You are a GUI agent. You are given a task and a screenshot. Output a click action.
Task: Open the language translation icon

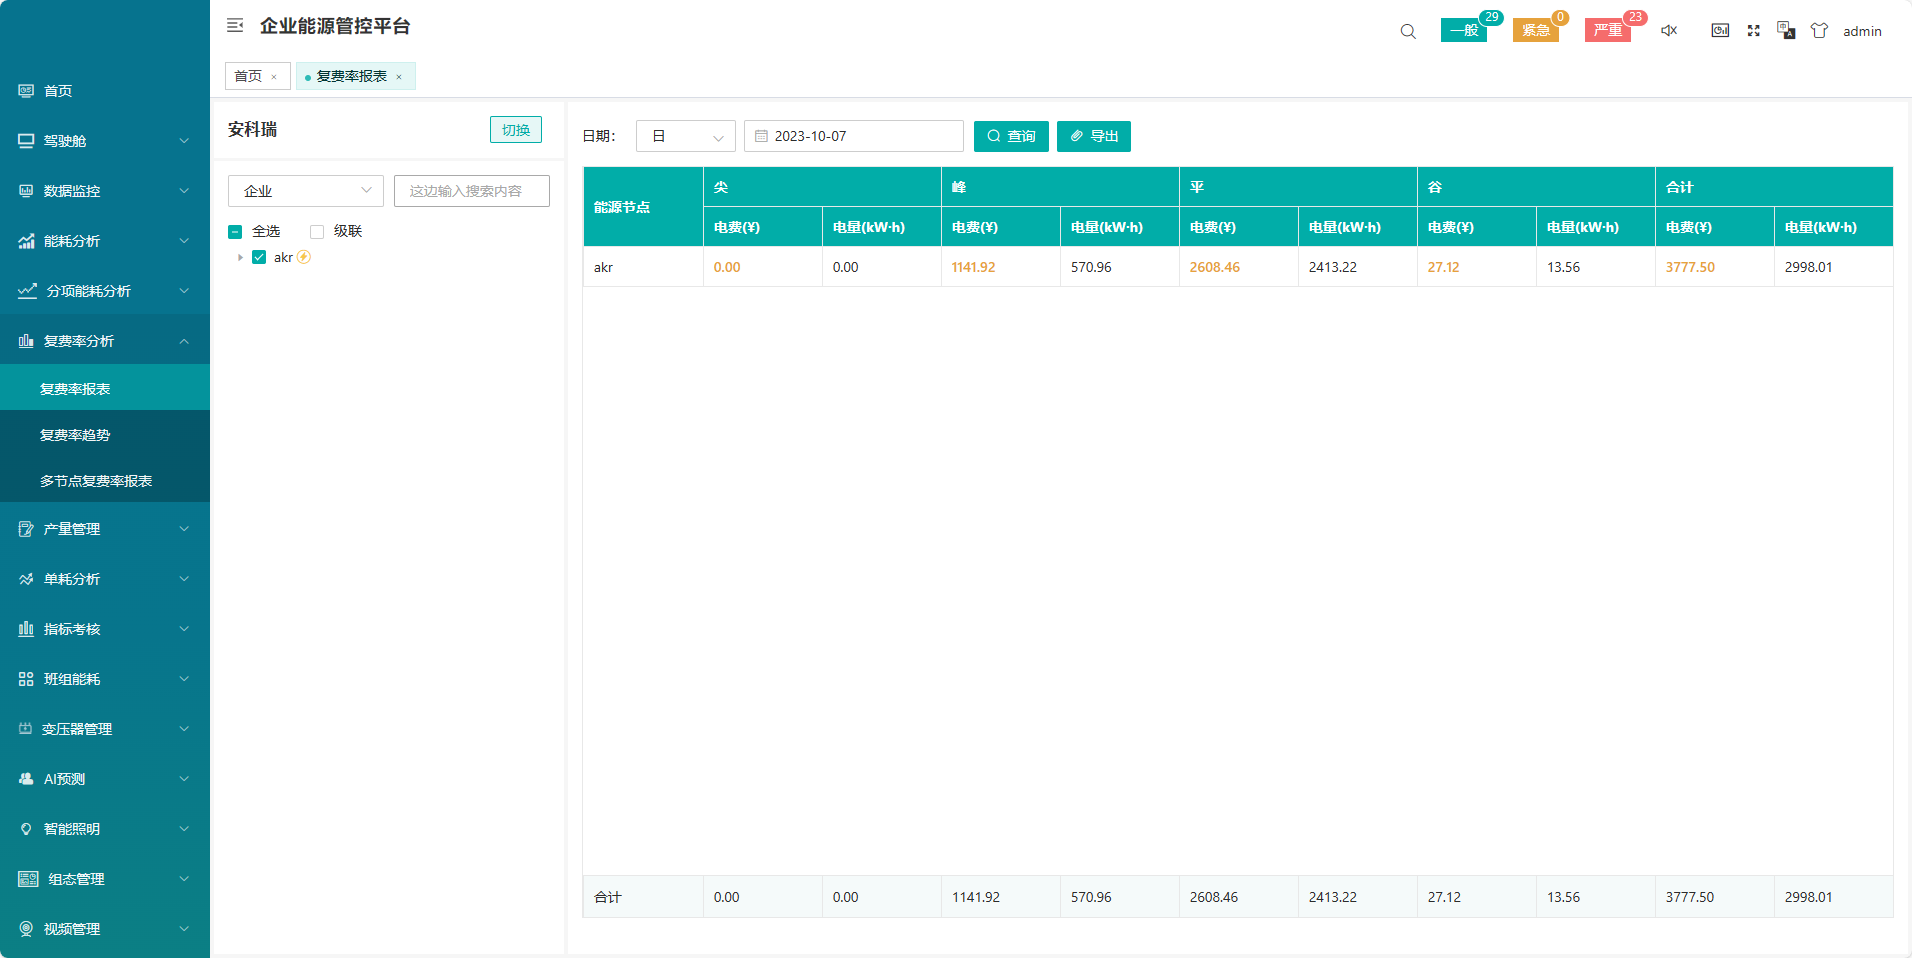tap(1786, 31)
